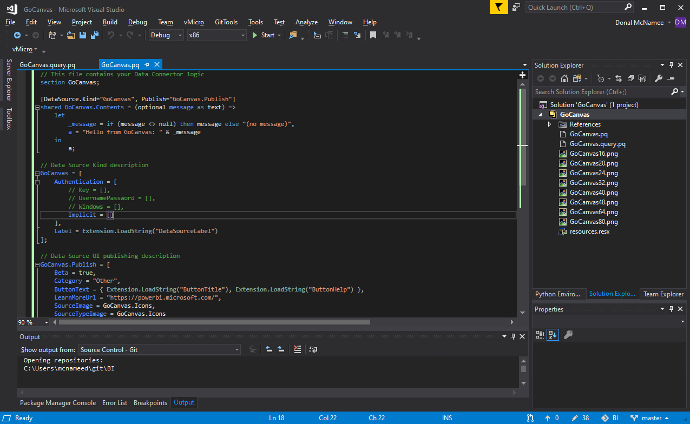Toggle word wrap in Output panel
The image size is (690, 424).
coord(313,350)
